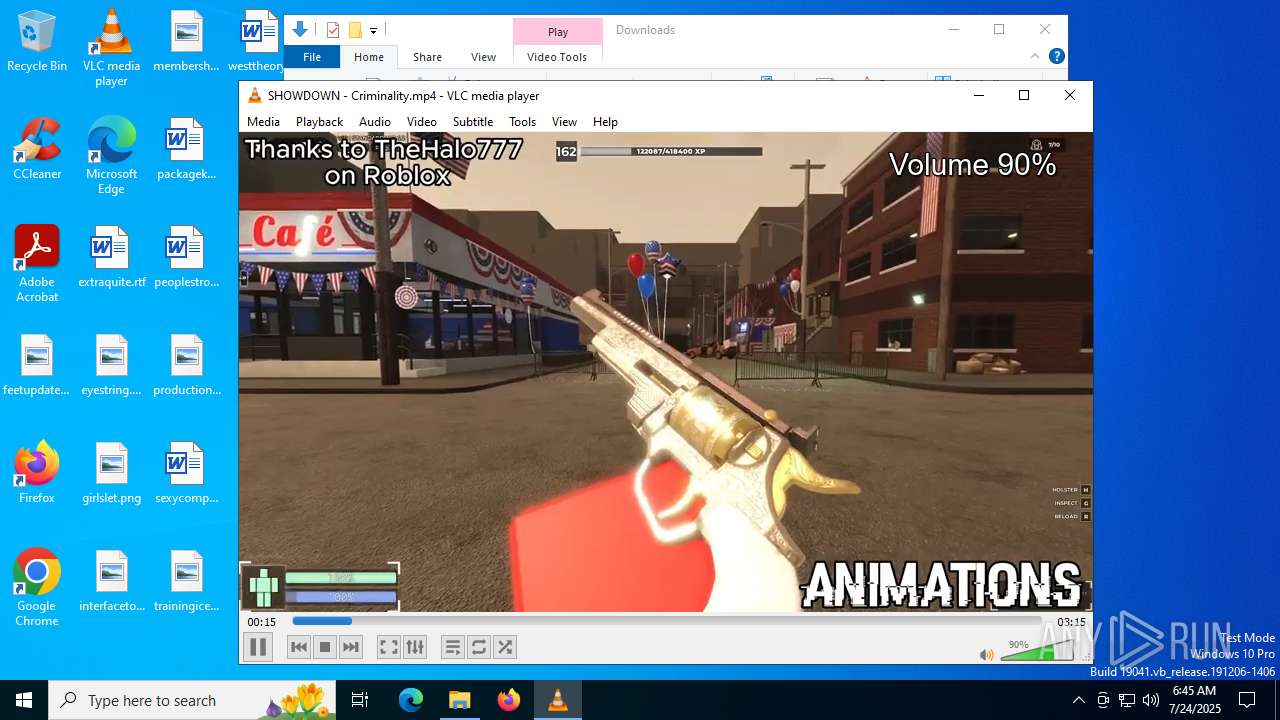Select the sexycomp... desktop document
The width and height of the screenshot is (1280, 720).
(x=186, y=473)
